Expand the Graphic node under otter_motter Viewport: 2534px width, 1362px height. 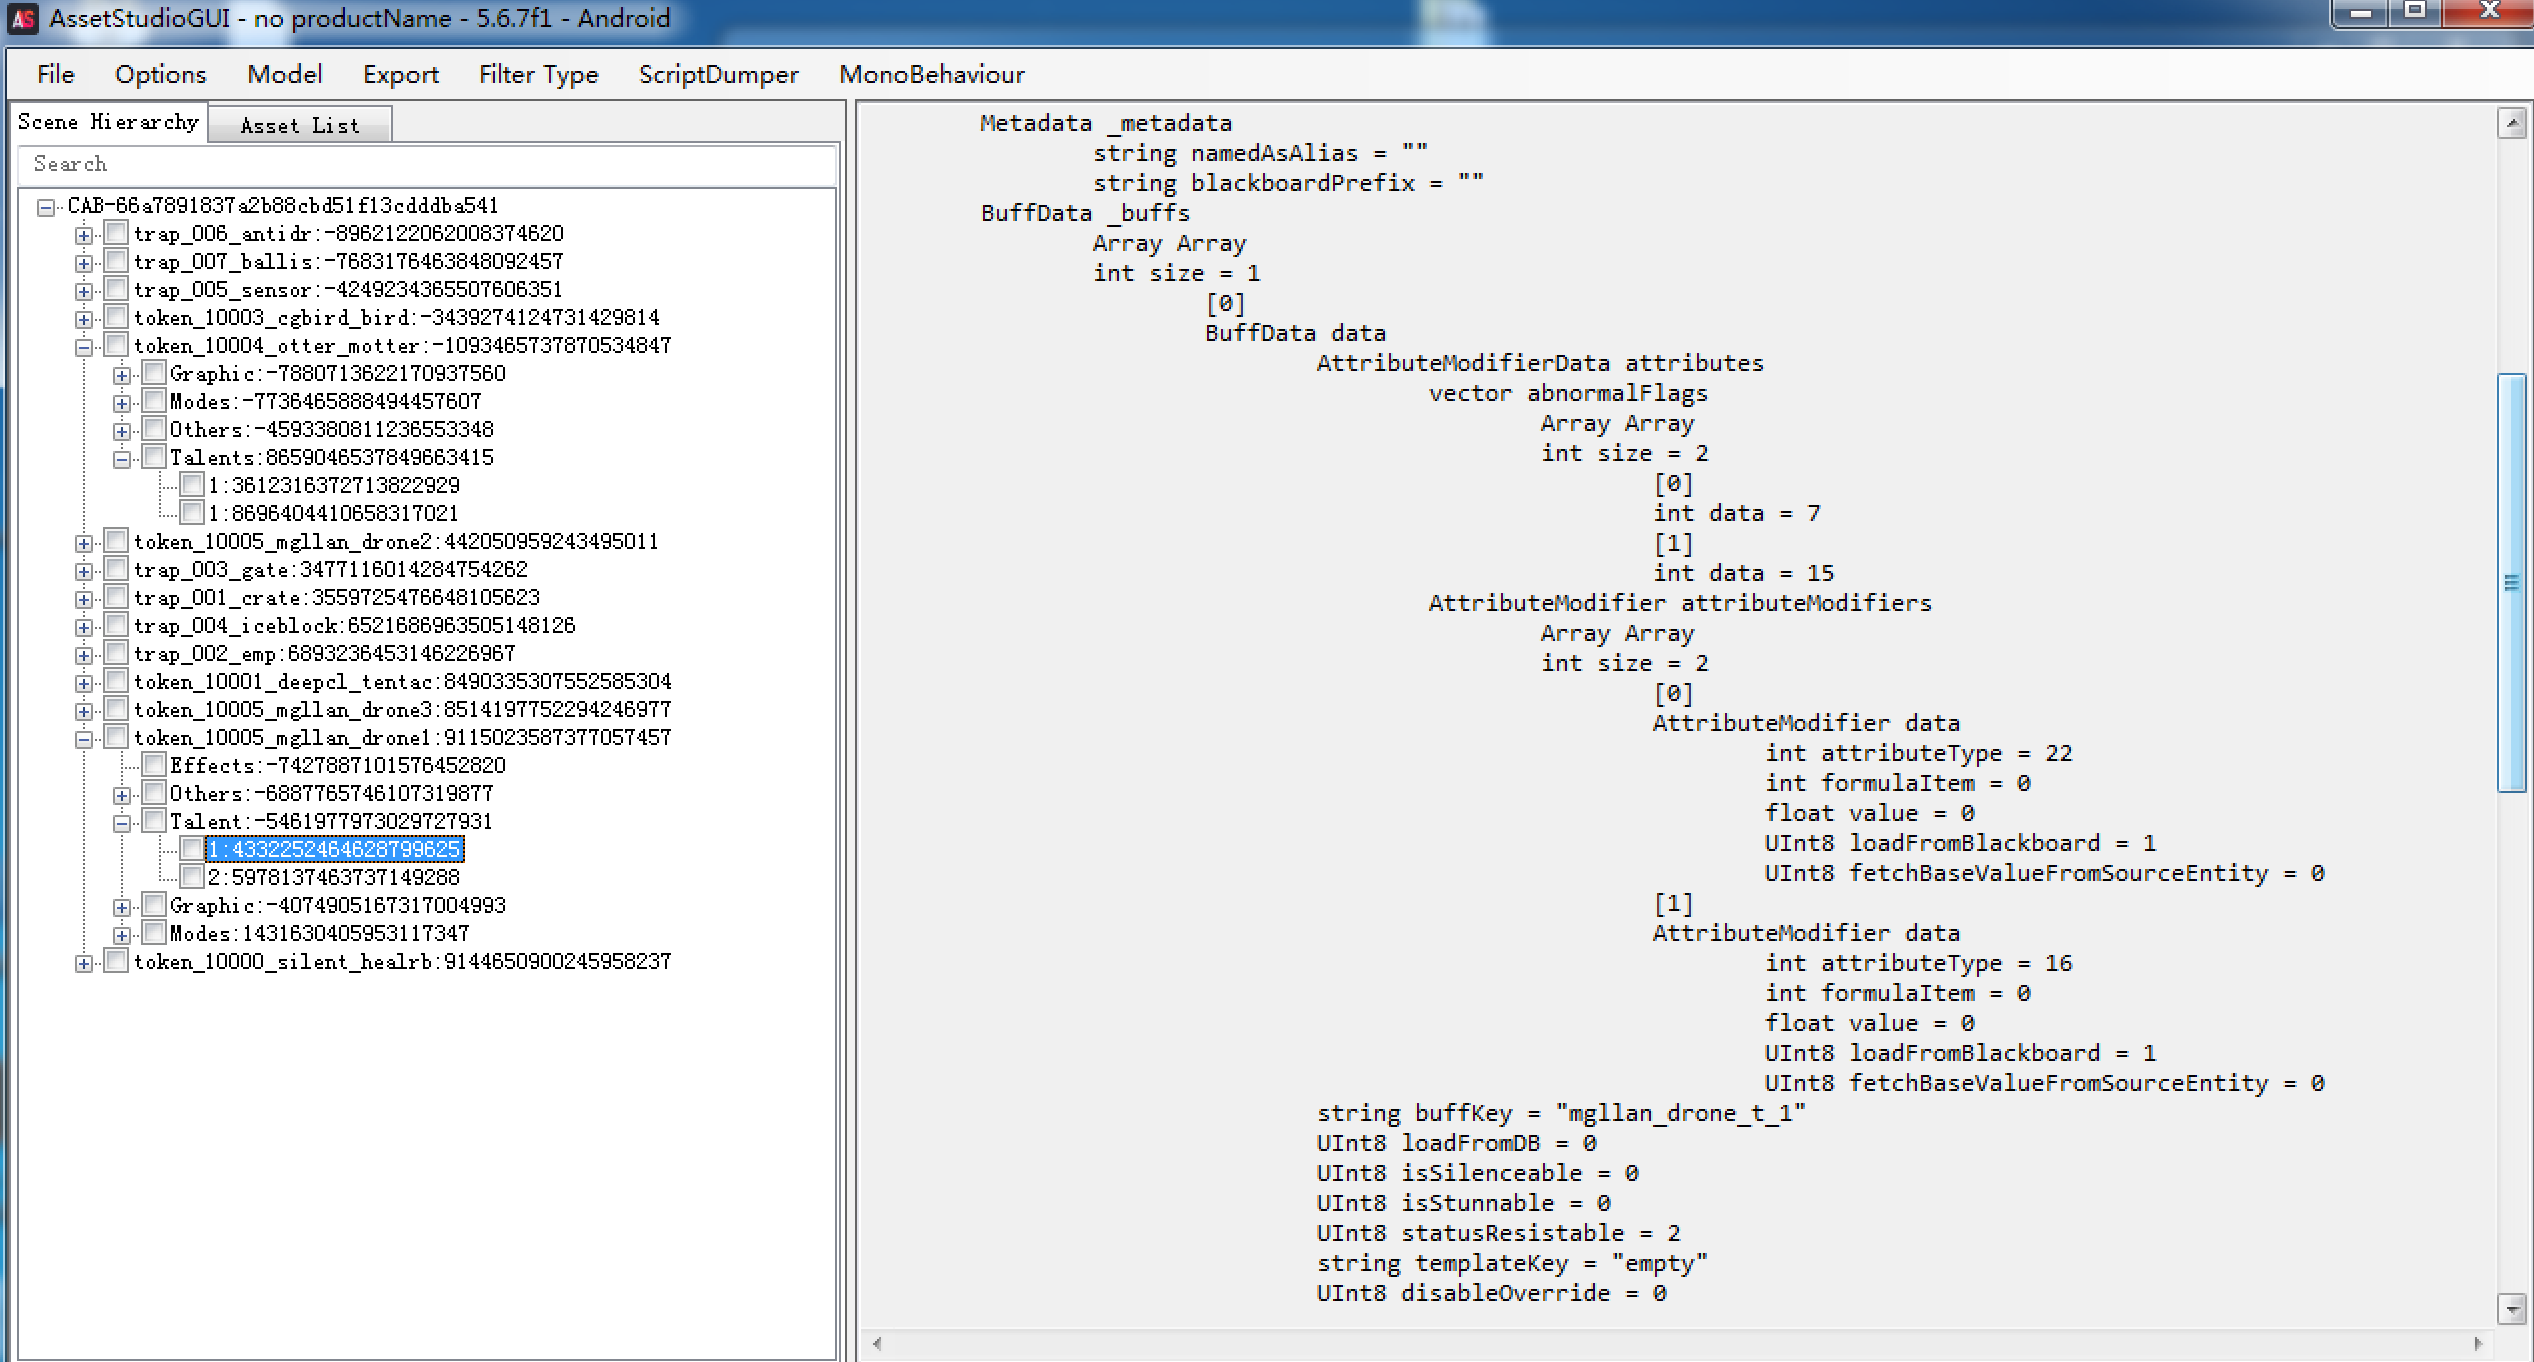122,375
